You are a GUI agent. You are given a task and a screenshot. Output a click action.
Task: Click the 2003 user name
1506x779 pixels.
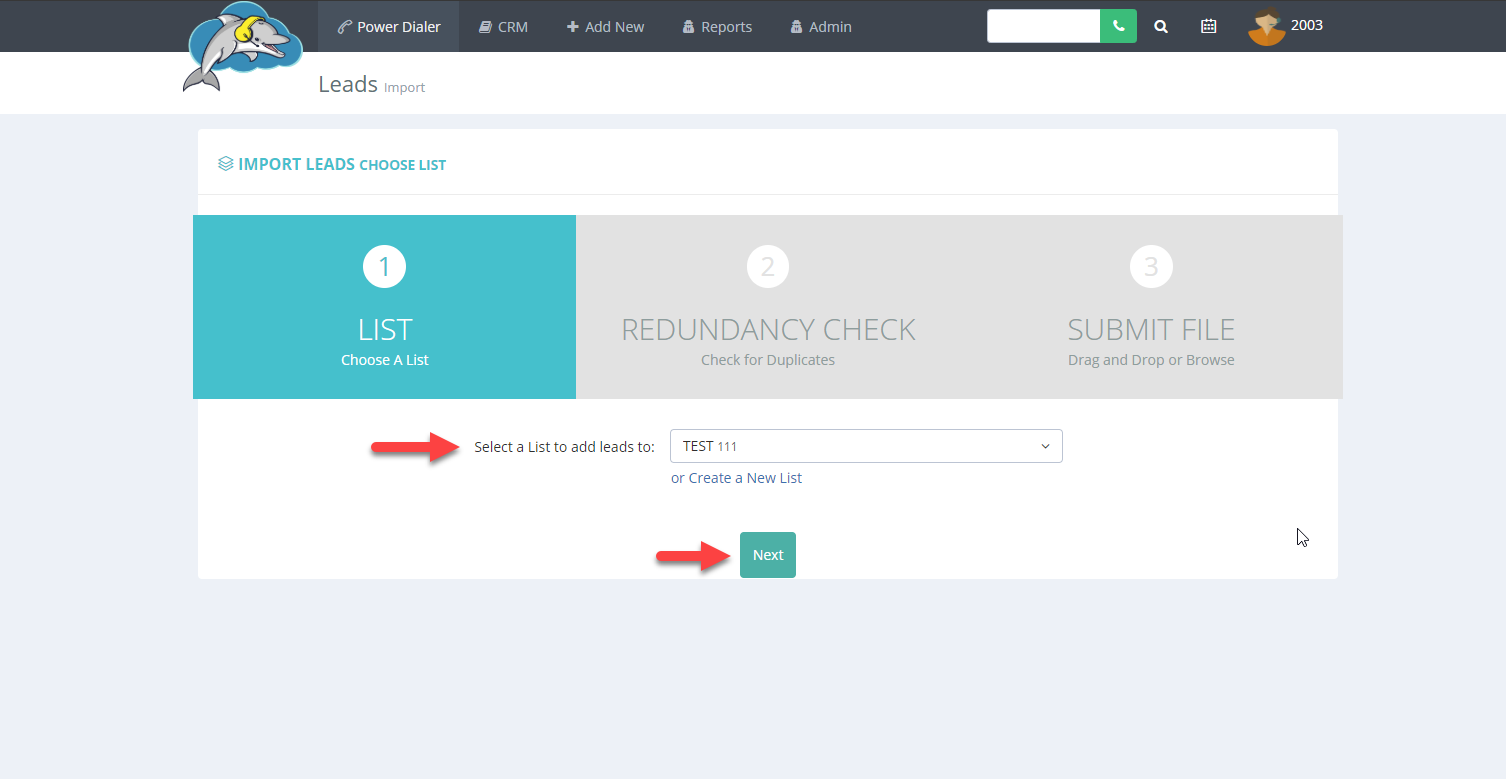1307,25
